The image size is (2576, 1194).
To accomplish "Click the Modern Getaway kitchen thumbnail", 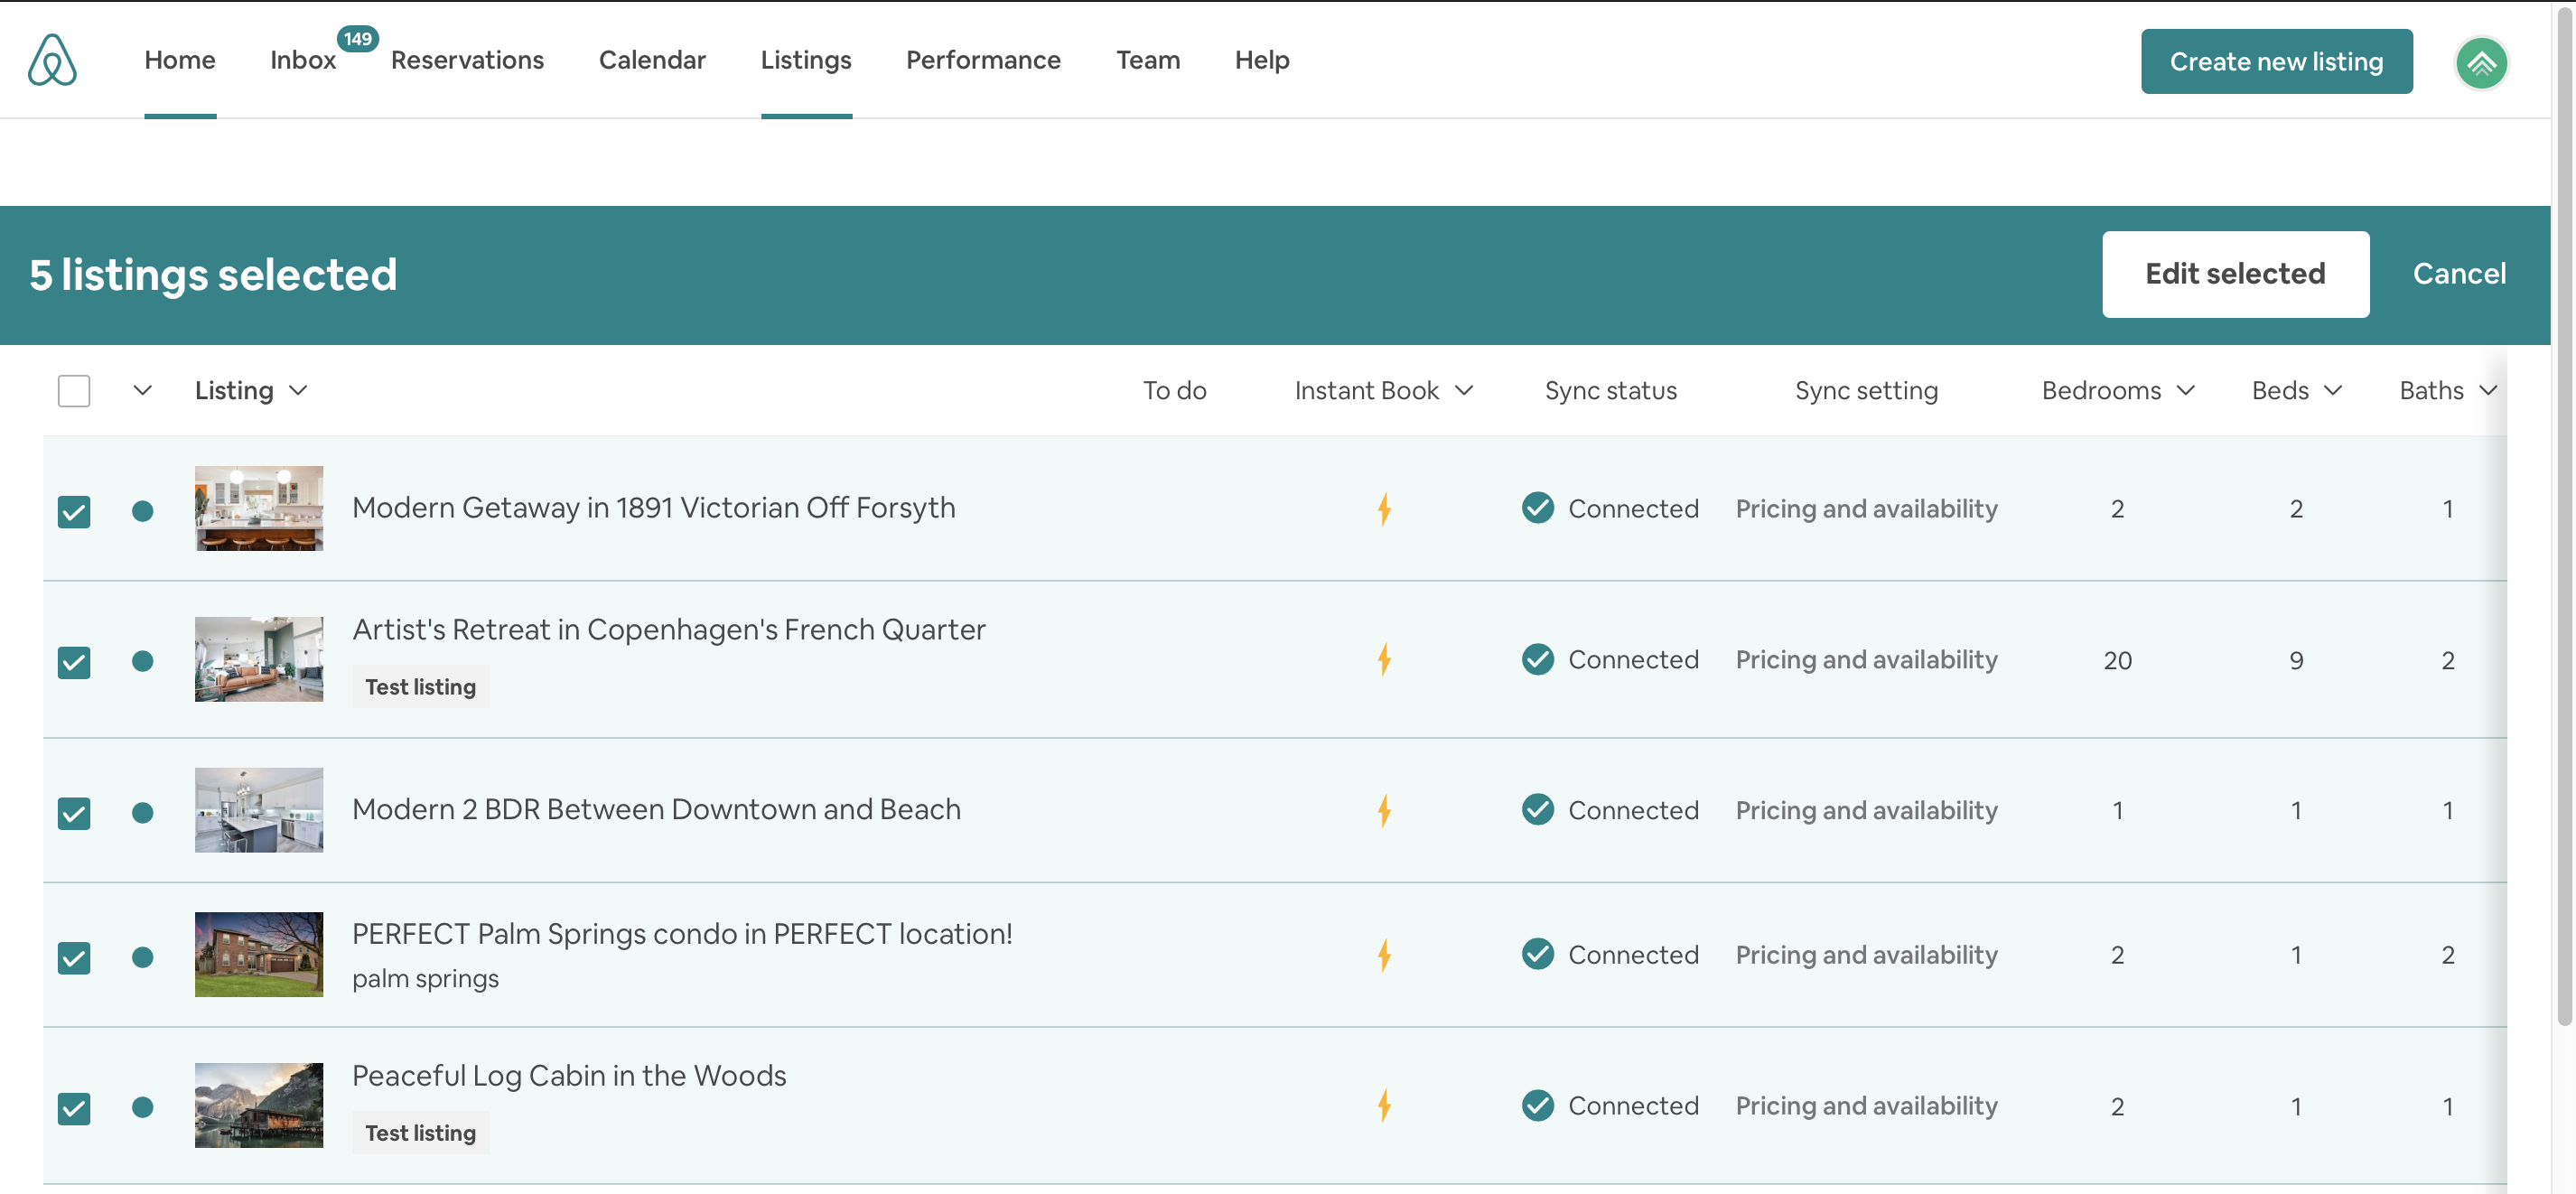I will (259, 508).
